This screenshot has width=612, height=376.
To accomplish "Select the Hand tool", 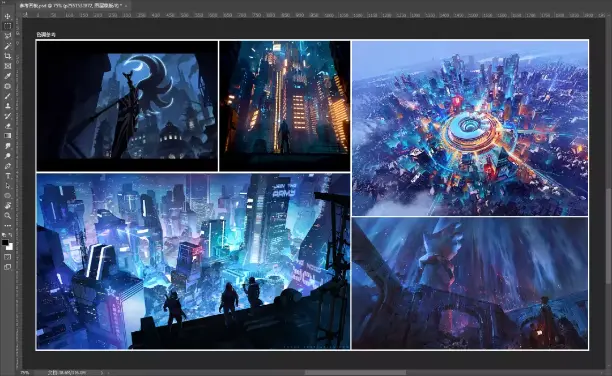I will 7,206.
